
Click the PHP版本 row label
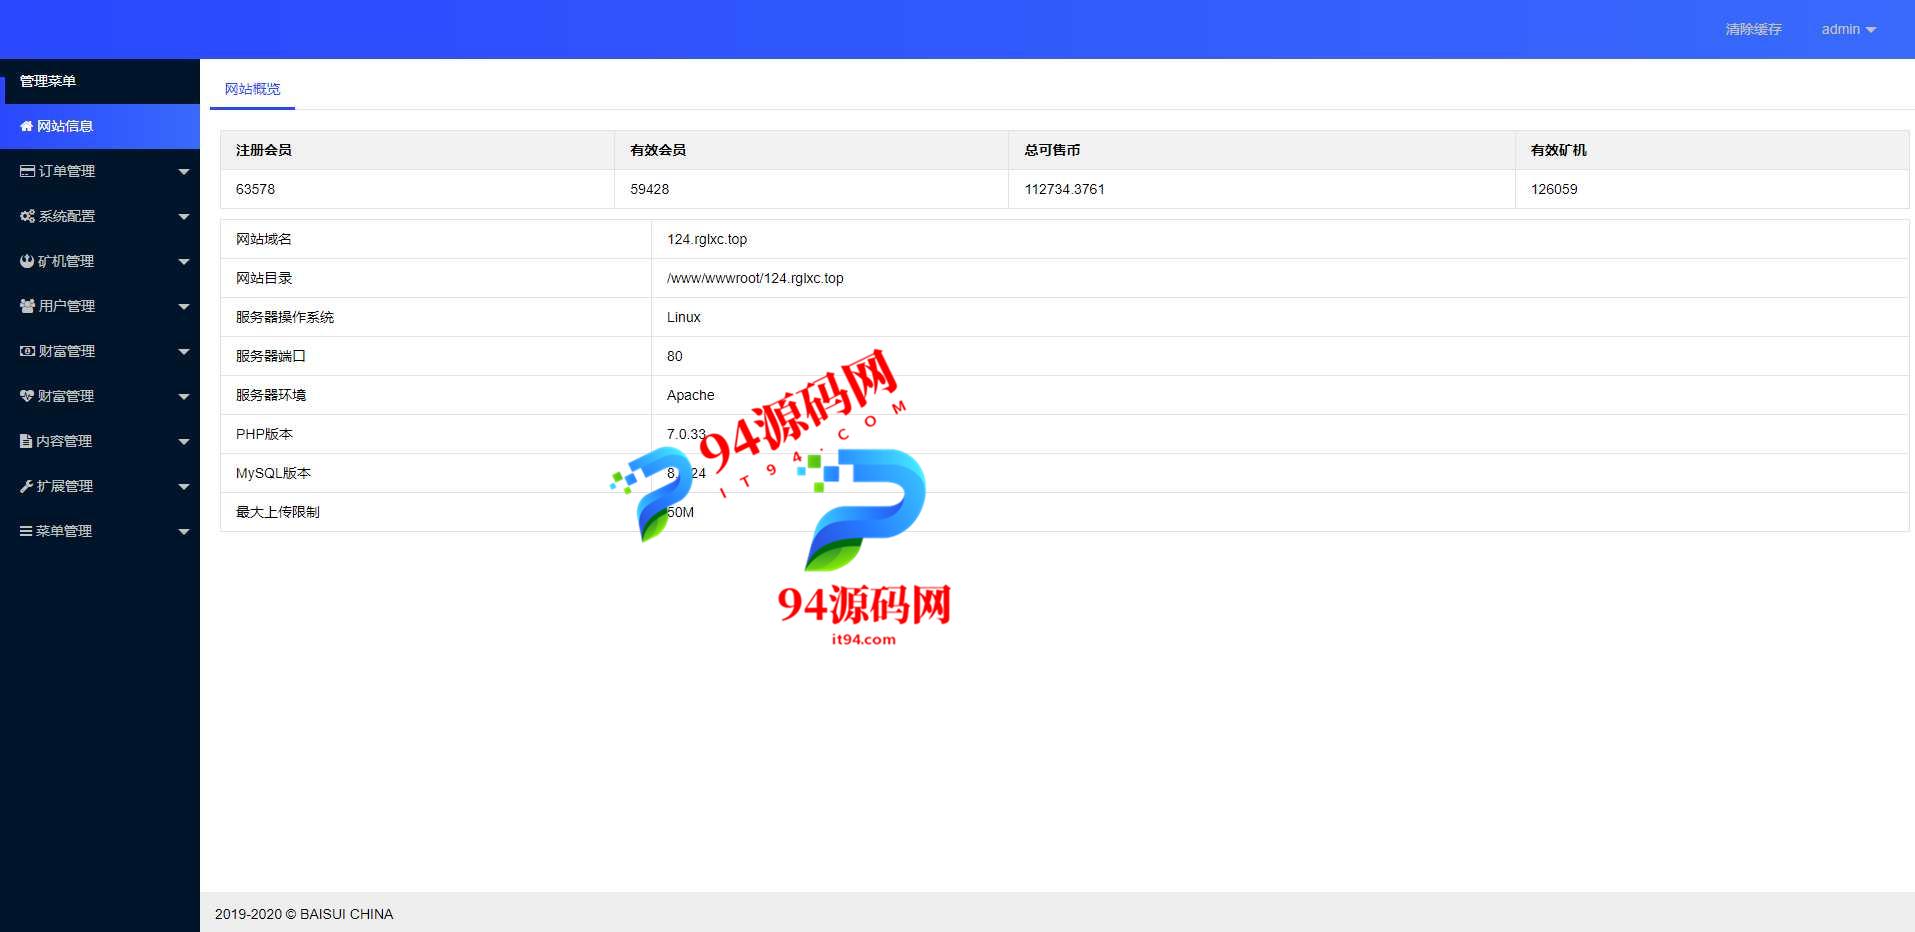click(x=264, y=434)
